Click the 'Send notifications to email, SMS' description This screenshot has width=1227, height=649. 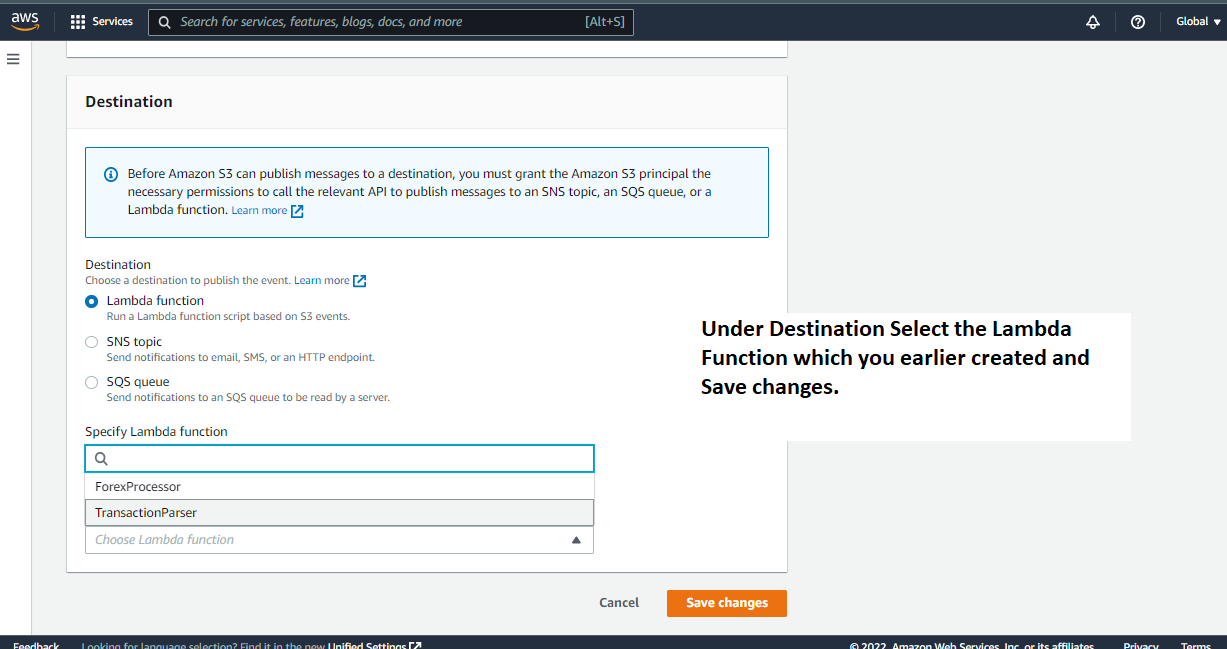click(x=241, y=357)
